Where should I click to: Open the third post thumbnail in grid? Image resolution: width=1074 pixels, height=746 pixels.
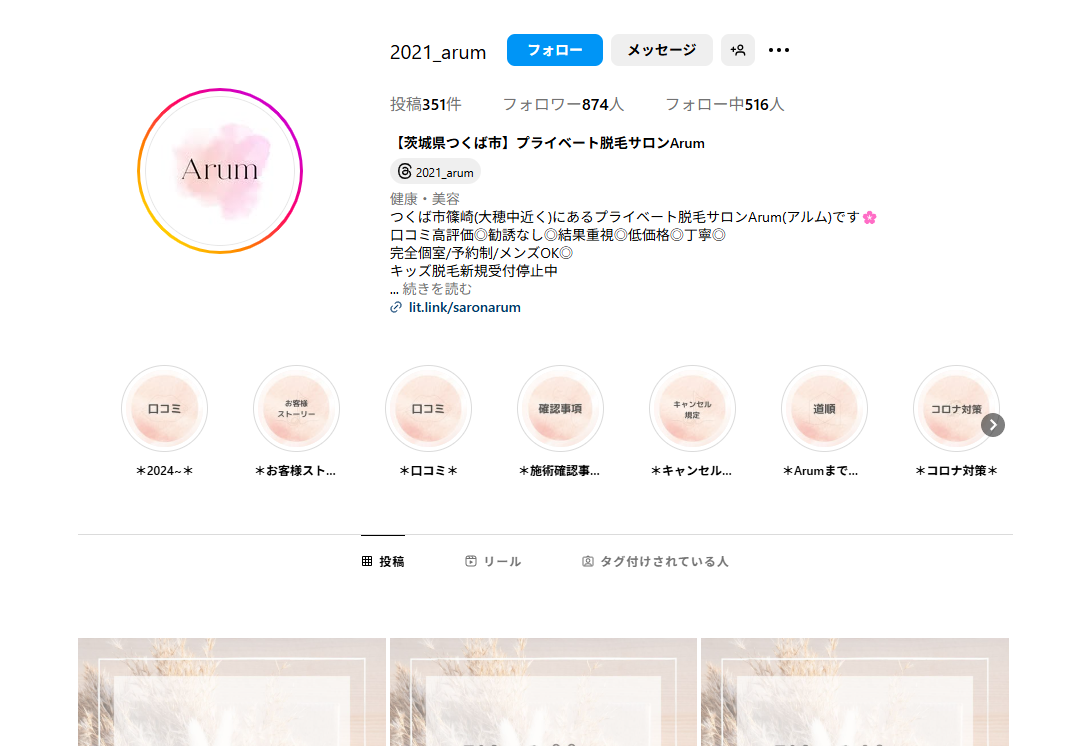pyautogui.click(x=855, y=692)
